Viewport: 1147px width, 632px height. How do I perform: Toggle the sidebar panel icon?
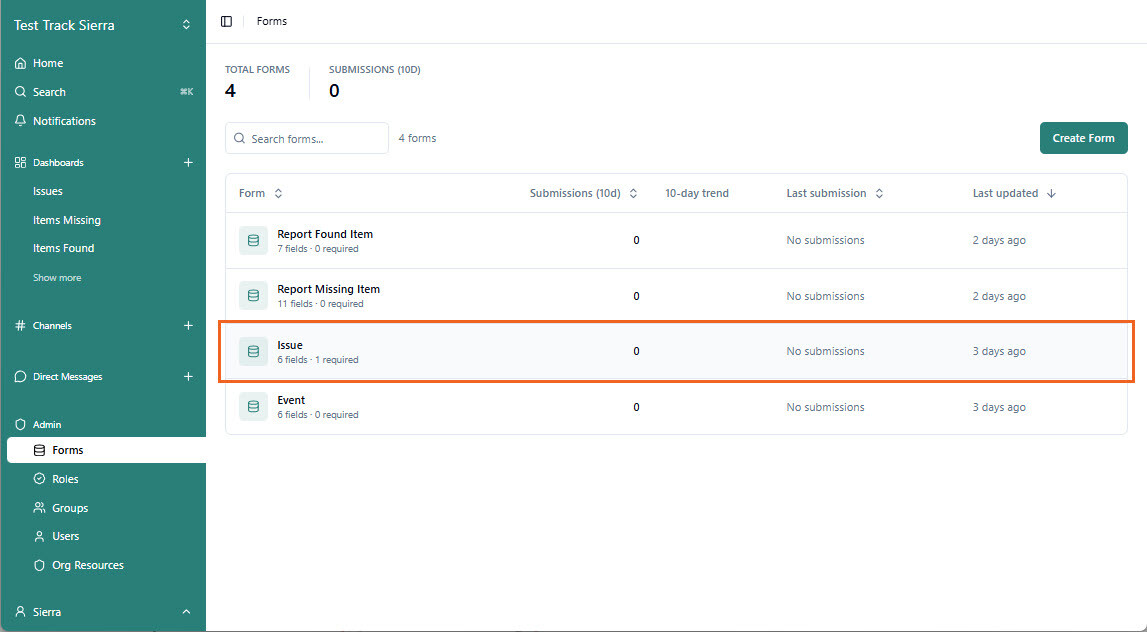pos(227,21)
